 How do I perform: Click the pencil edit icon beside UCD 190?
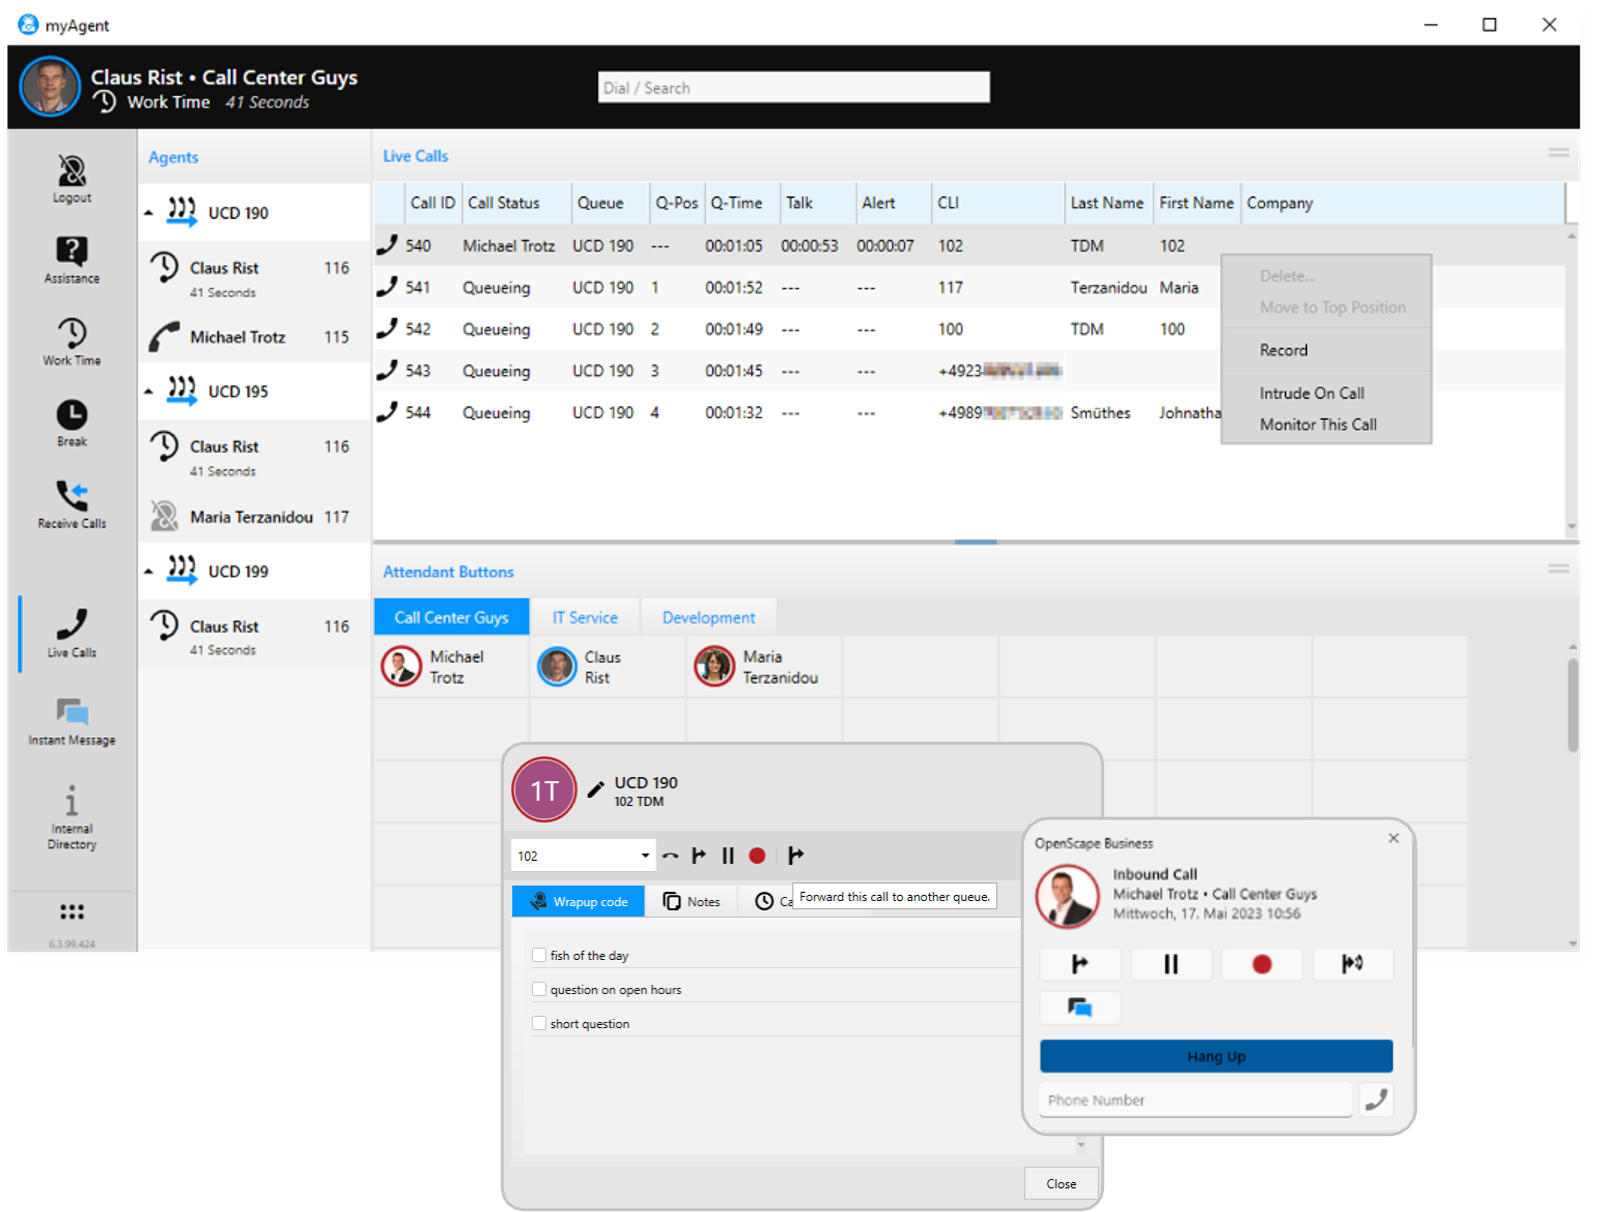point(595,790)
